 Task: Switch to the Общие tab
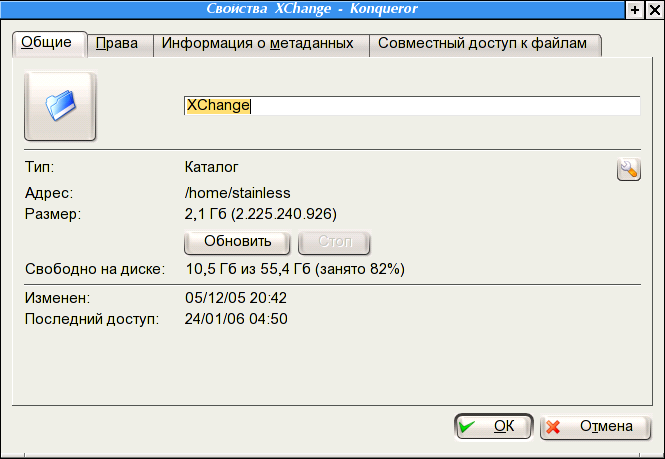tap(50, 43)
